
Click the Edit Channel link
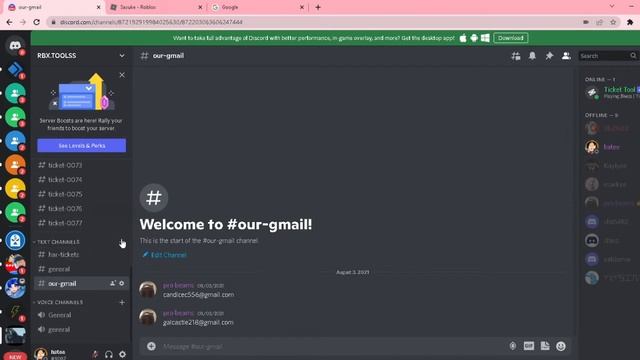coord(164,255)
